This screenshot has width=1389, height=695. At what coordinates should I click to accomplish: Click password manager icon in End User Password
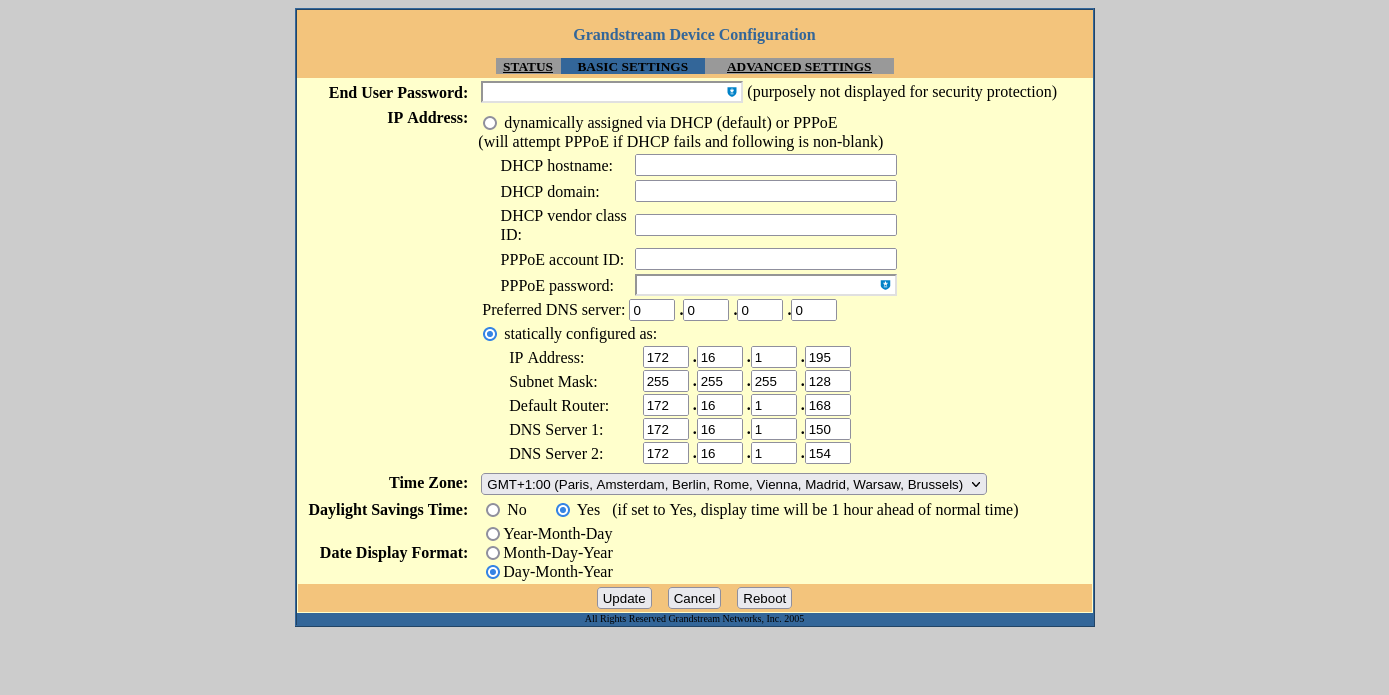point(732,92)
